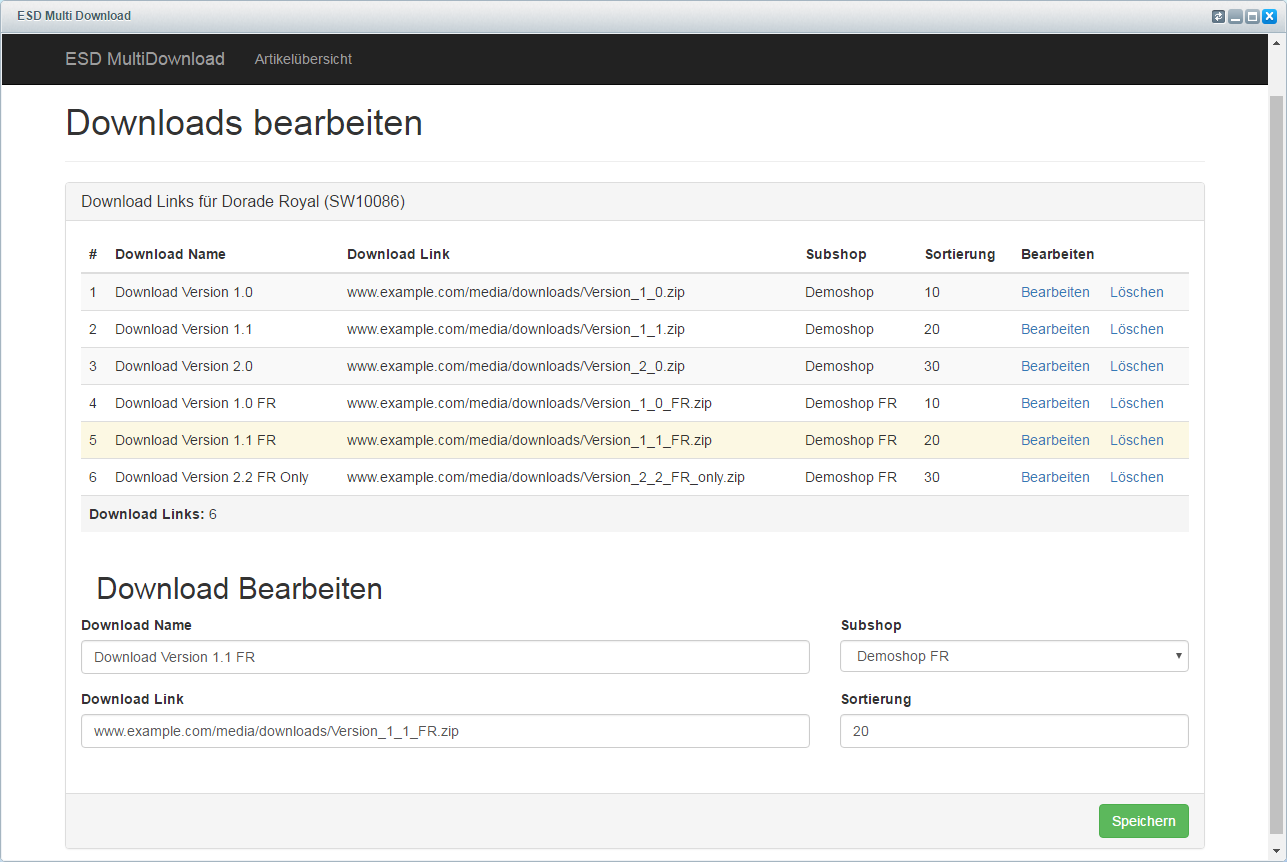The width and height of the screenshot is (1287, 862).
Task: Select the Version_1_0.zip link text
Action: (x=516, y=292)
